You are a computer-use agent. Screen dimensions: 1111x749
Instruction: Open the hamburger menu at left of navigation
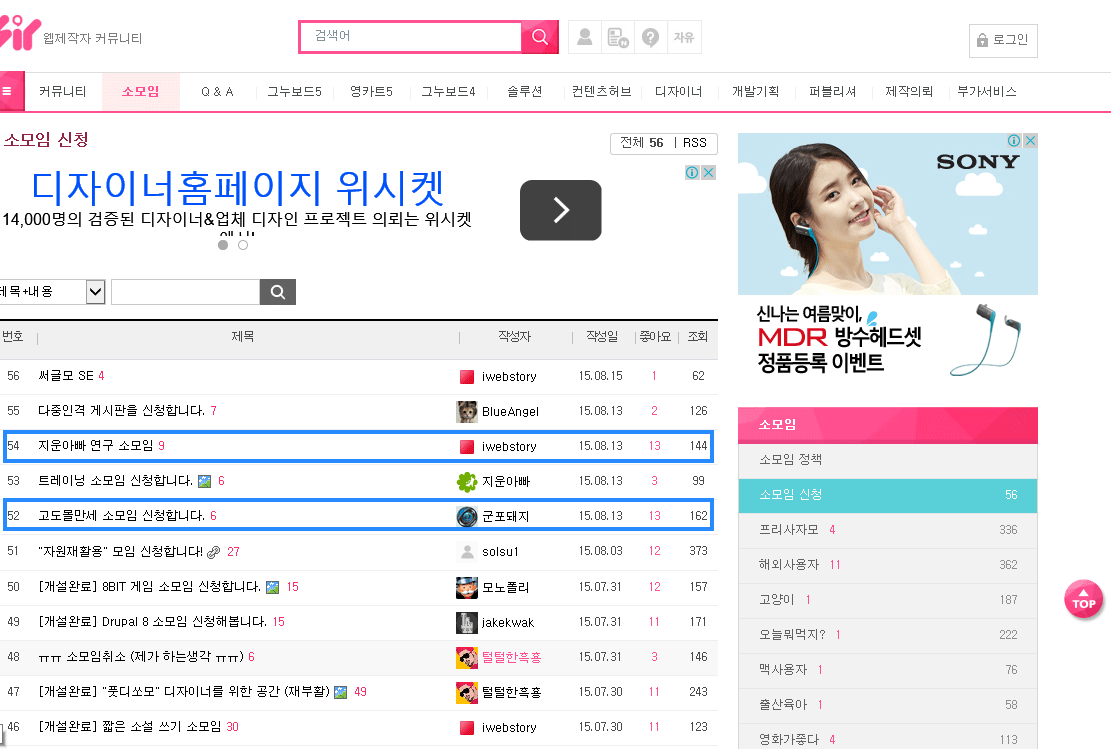[8, 91]
